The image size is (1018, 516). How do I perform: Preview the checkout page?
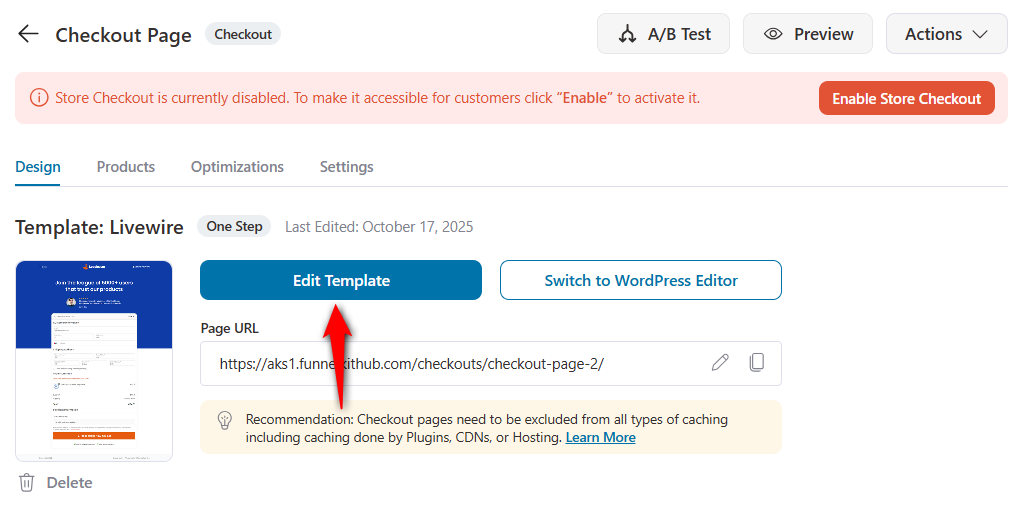807,34
